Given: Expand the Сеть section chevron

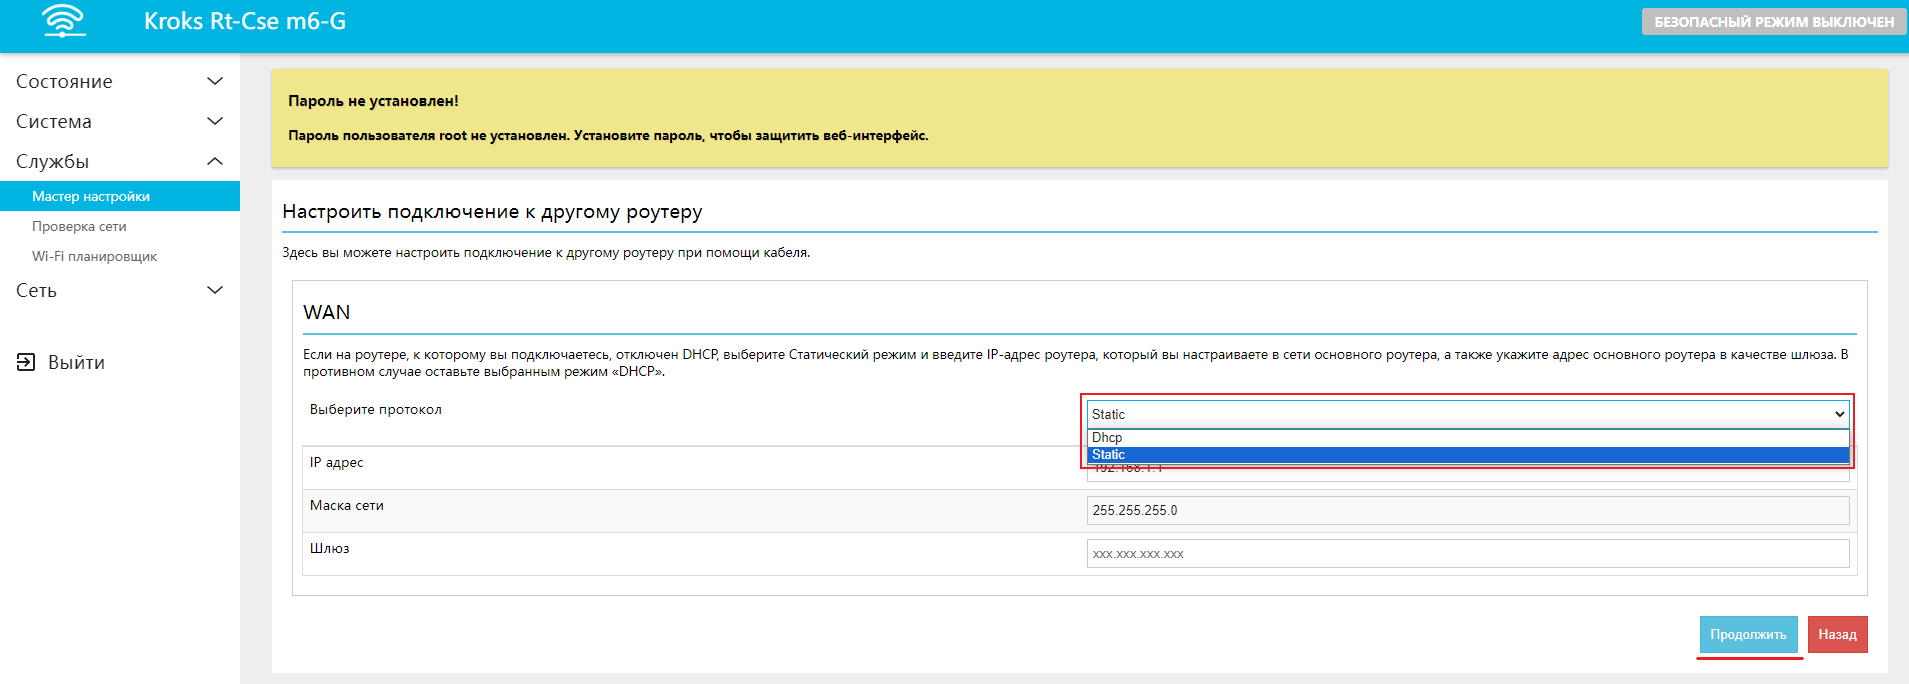Looking at the screenshot, I should click(x=214, y=290).
